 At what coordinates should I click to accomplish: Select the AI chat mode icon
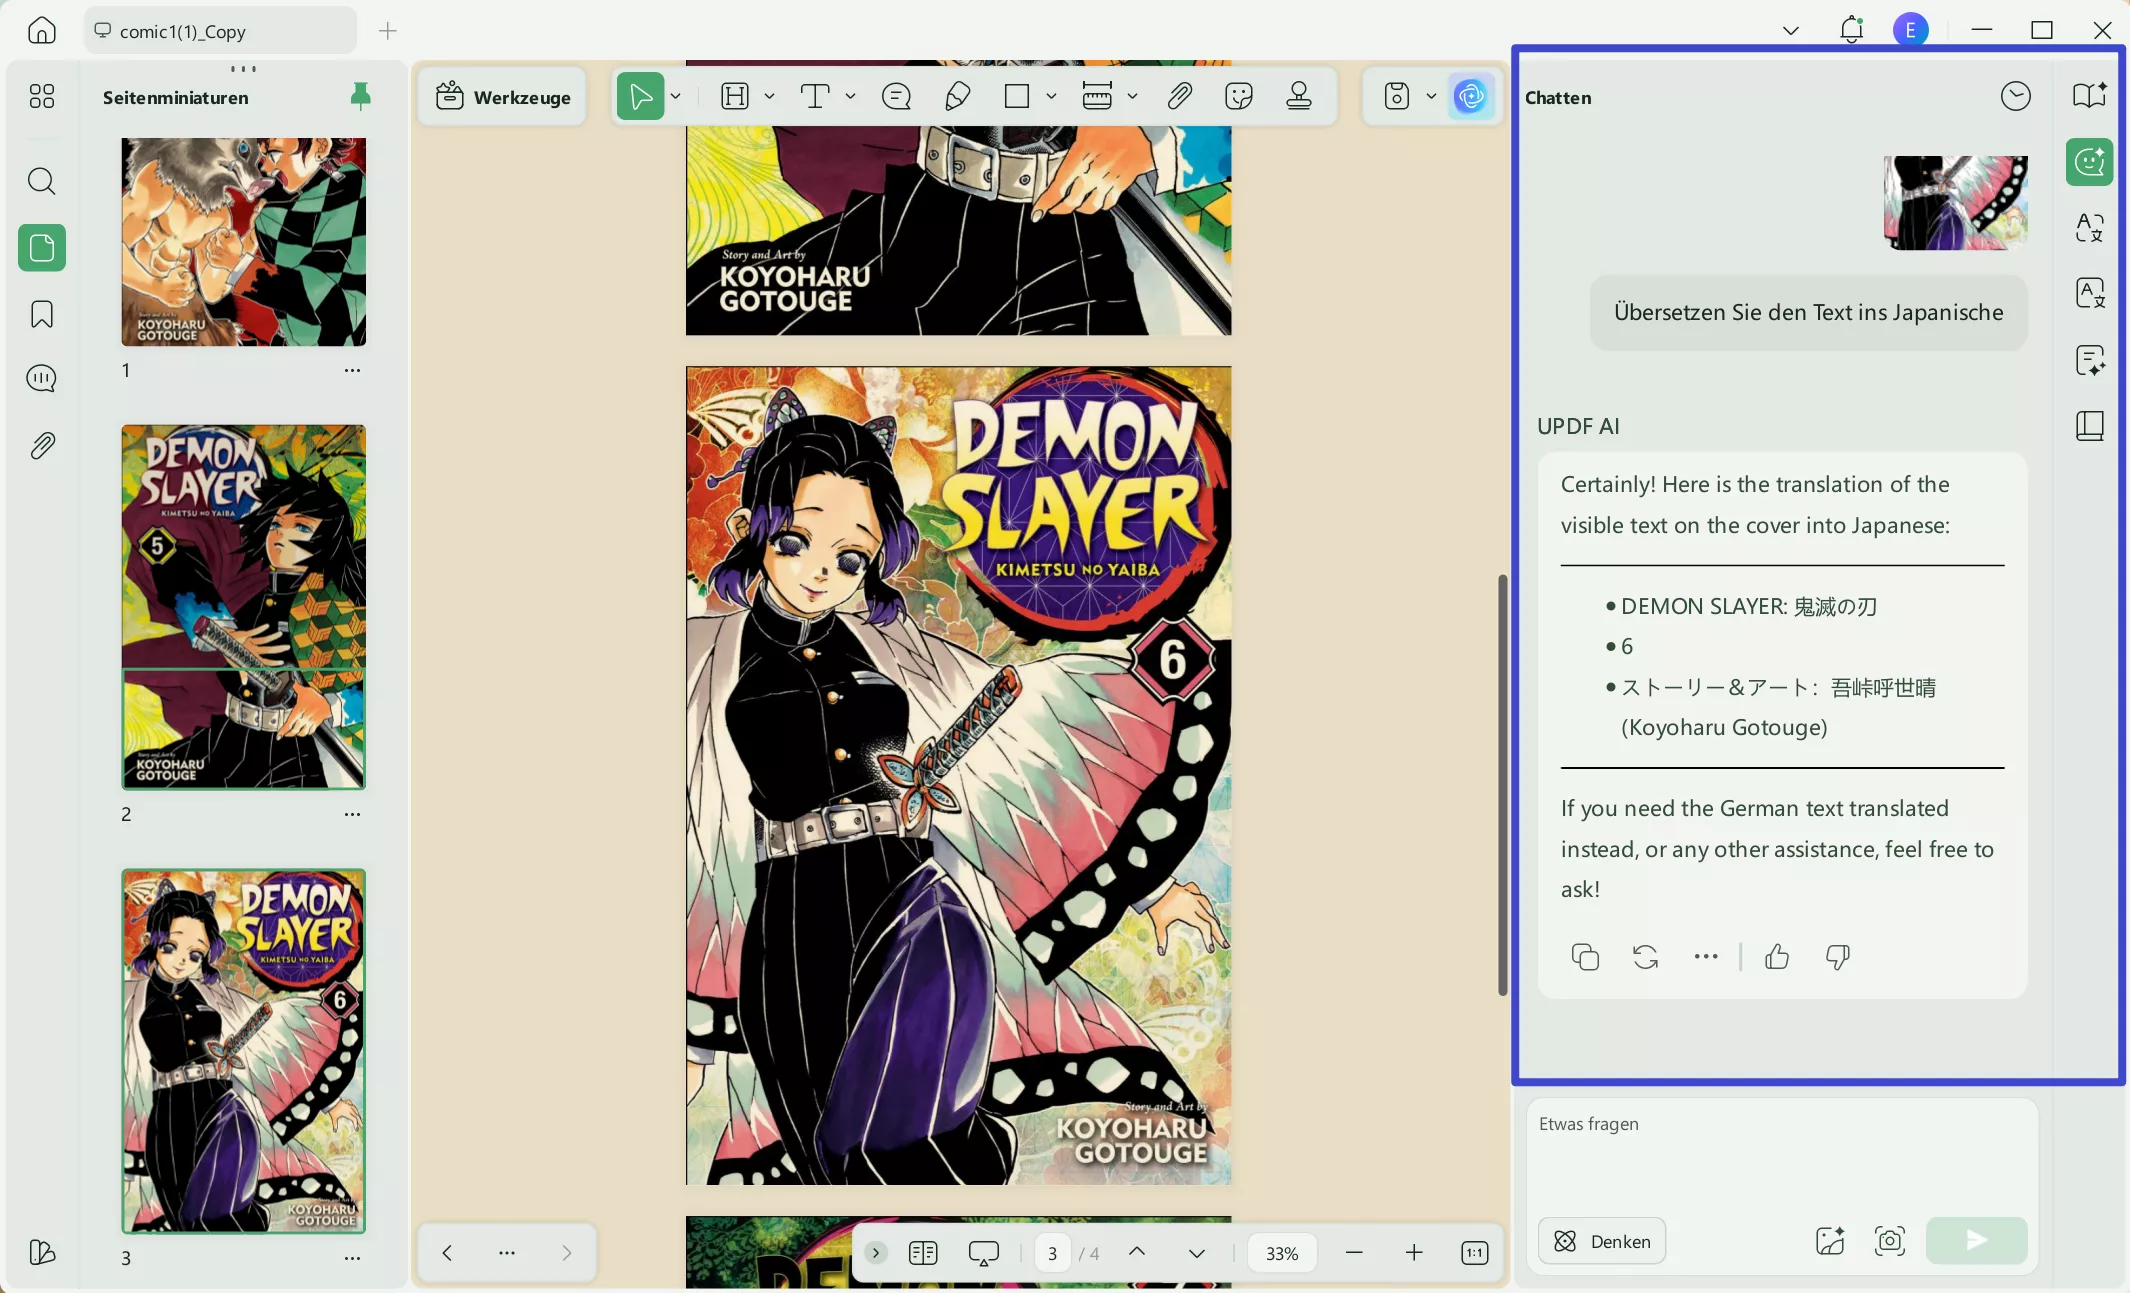[x=2090, y=162]
